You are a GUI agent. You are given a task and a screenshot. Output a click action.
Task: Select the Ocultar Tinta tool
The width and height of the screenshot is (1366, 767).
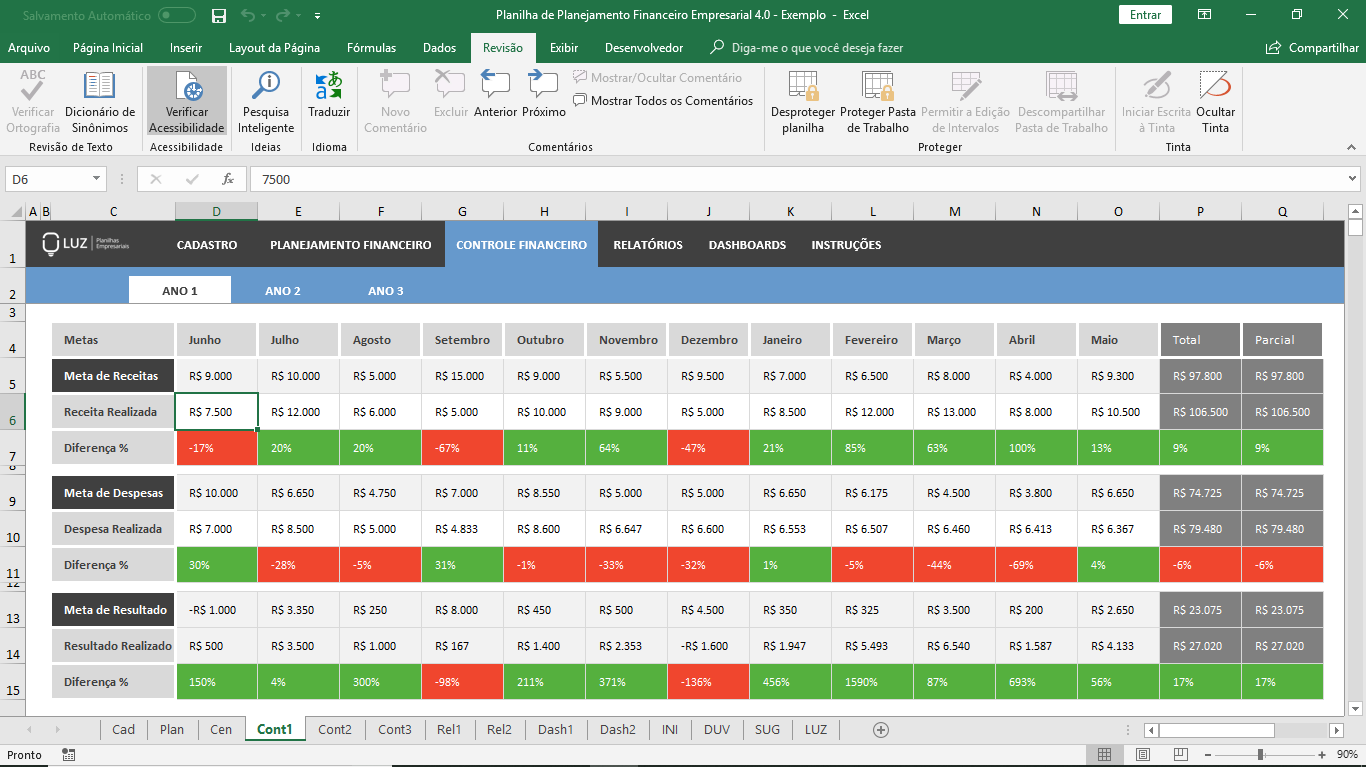tap(1215, 102)
